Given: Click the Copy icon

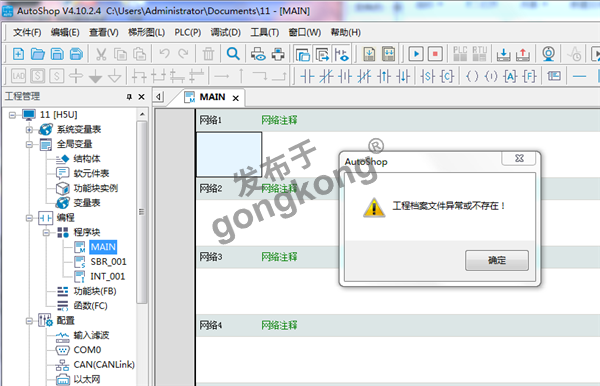Looking at the screenshot, I should 120,54.
